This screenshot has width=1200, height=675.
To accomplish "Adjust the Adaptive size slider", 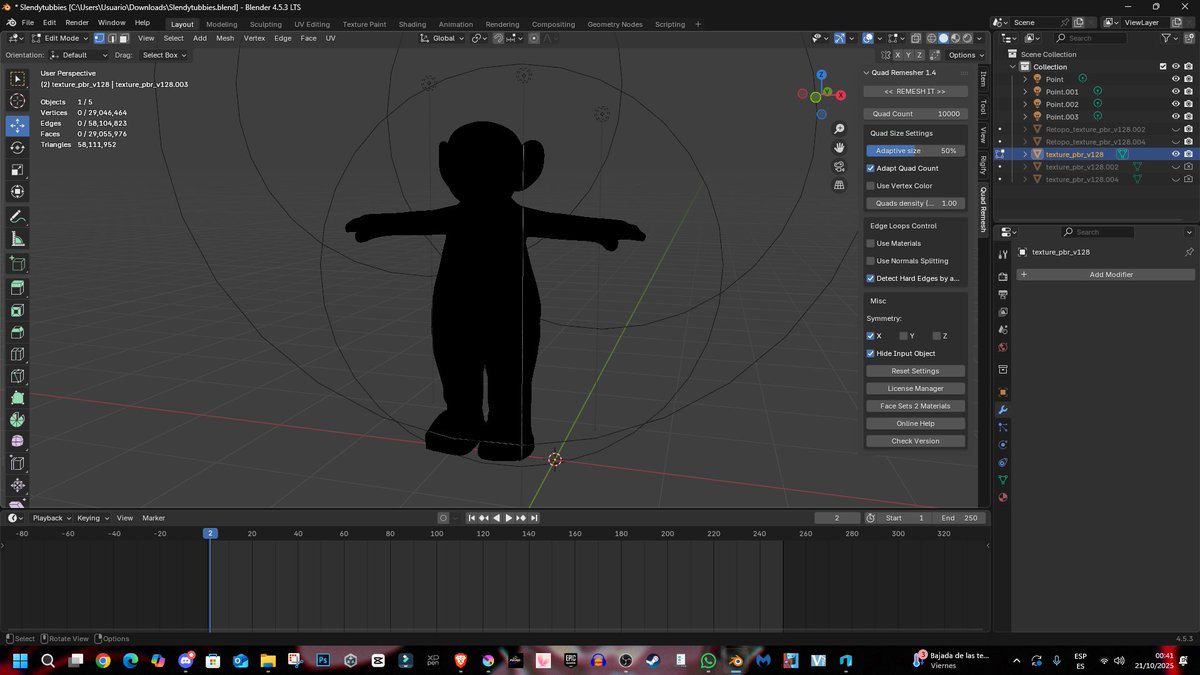I will tap(915, 151).
